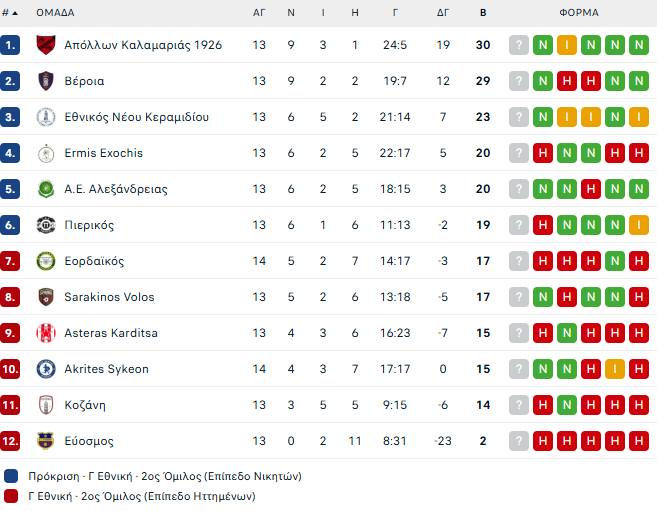Click Βέροια's upcoming match question-mark badge
Viewport: 657px width, 511px height.
(x=518, y=81)
